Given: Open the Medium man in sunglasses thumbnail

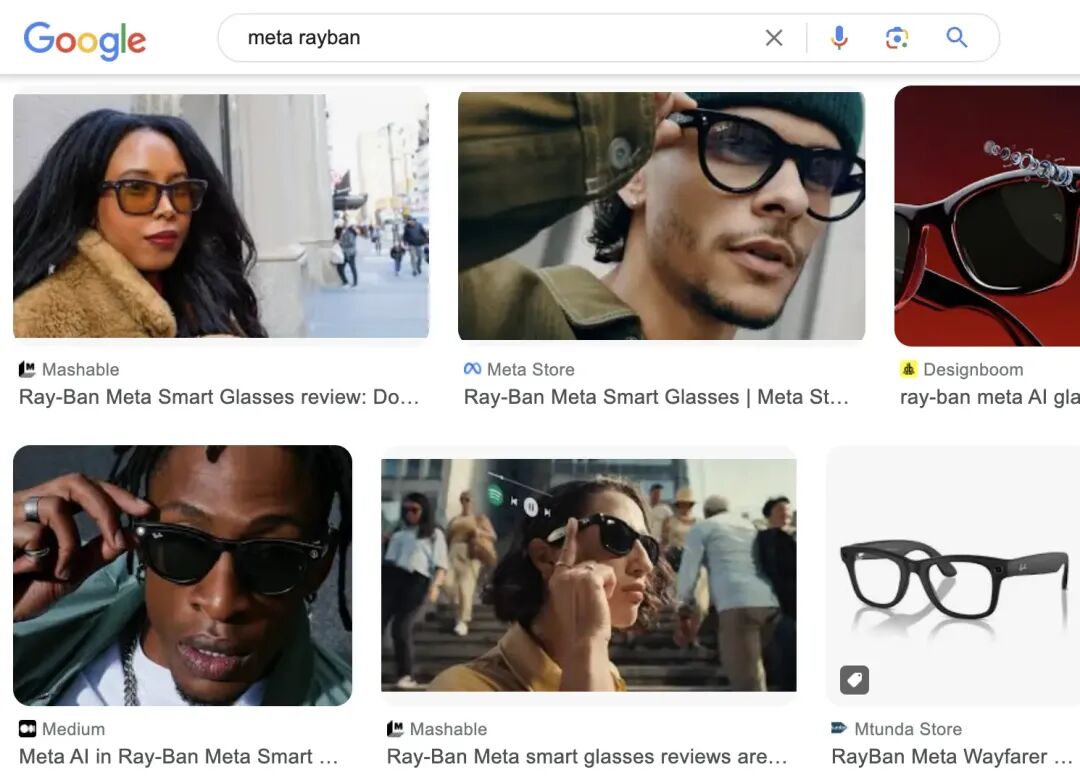Looking at the screenshot, I should (x=183, y=575).
